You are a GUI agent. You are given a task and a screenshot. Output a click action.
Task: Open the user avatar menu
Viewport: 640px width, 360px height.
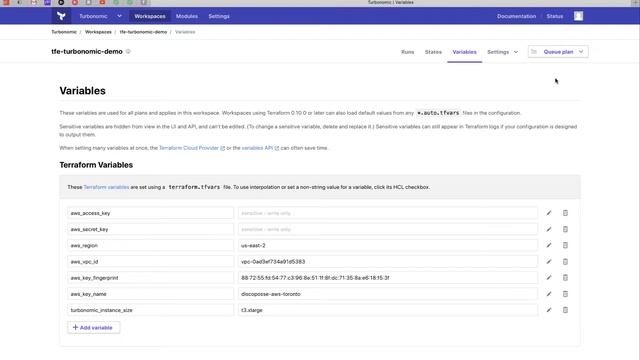pos(578,16)
